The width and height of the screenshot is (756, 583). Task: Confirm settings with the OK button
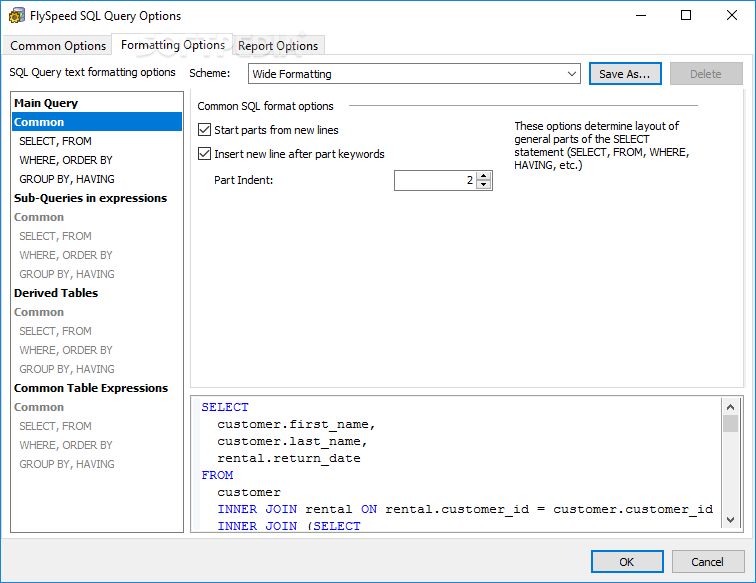pos(627,562)
